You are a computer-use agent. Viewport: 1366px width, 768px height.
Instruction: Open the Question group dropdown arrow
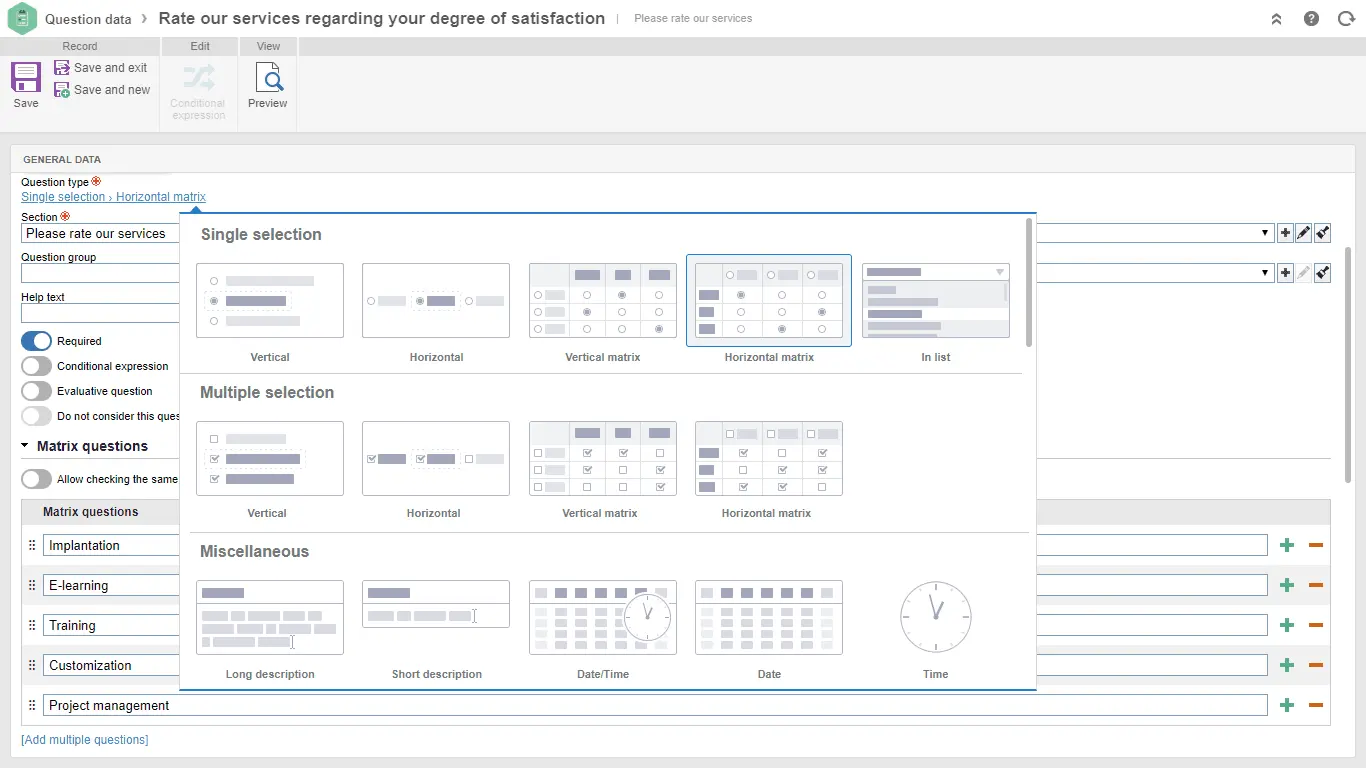(x=1266, y=273)
